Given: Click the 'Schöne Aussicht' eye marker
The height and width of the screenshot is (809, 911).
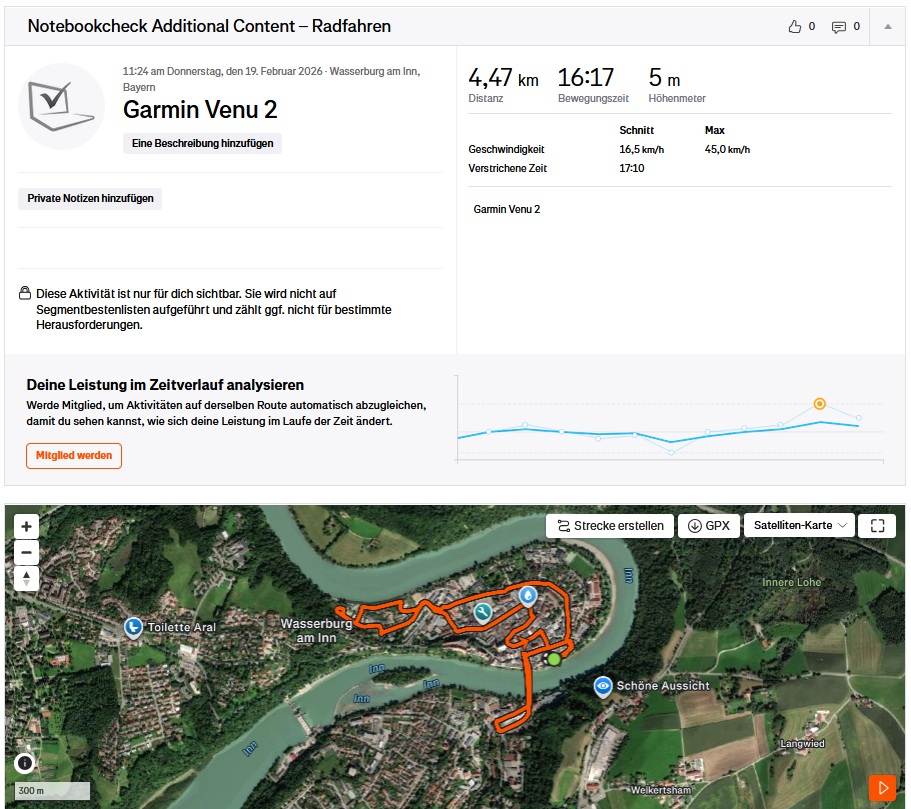Looking at the screenshot, I should pos(603,686).
